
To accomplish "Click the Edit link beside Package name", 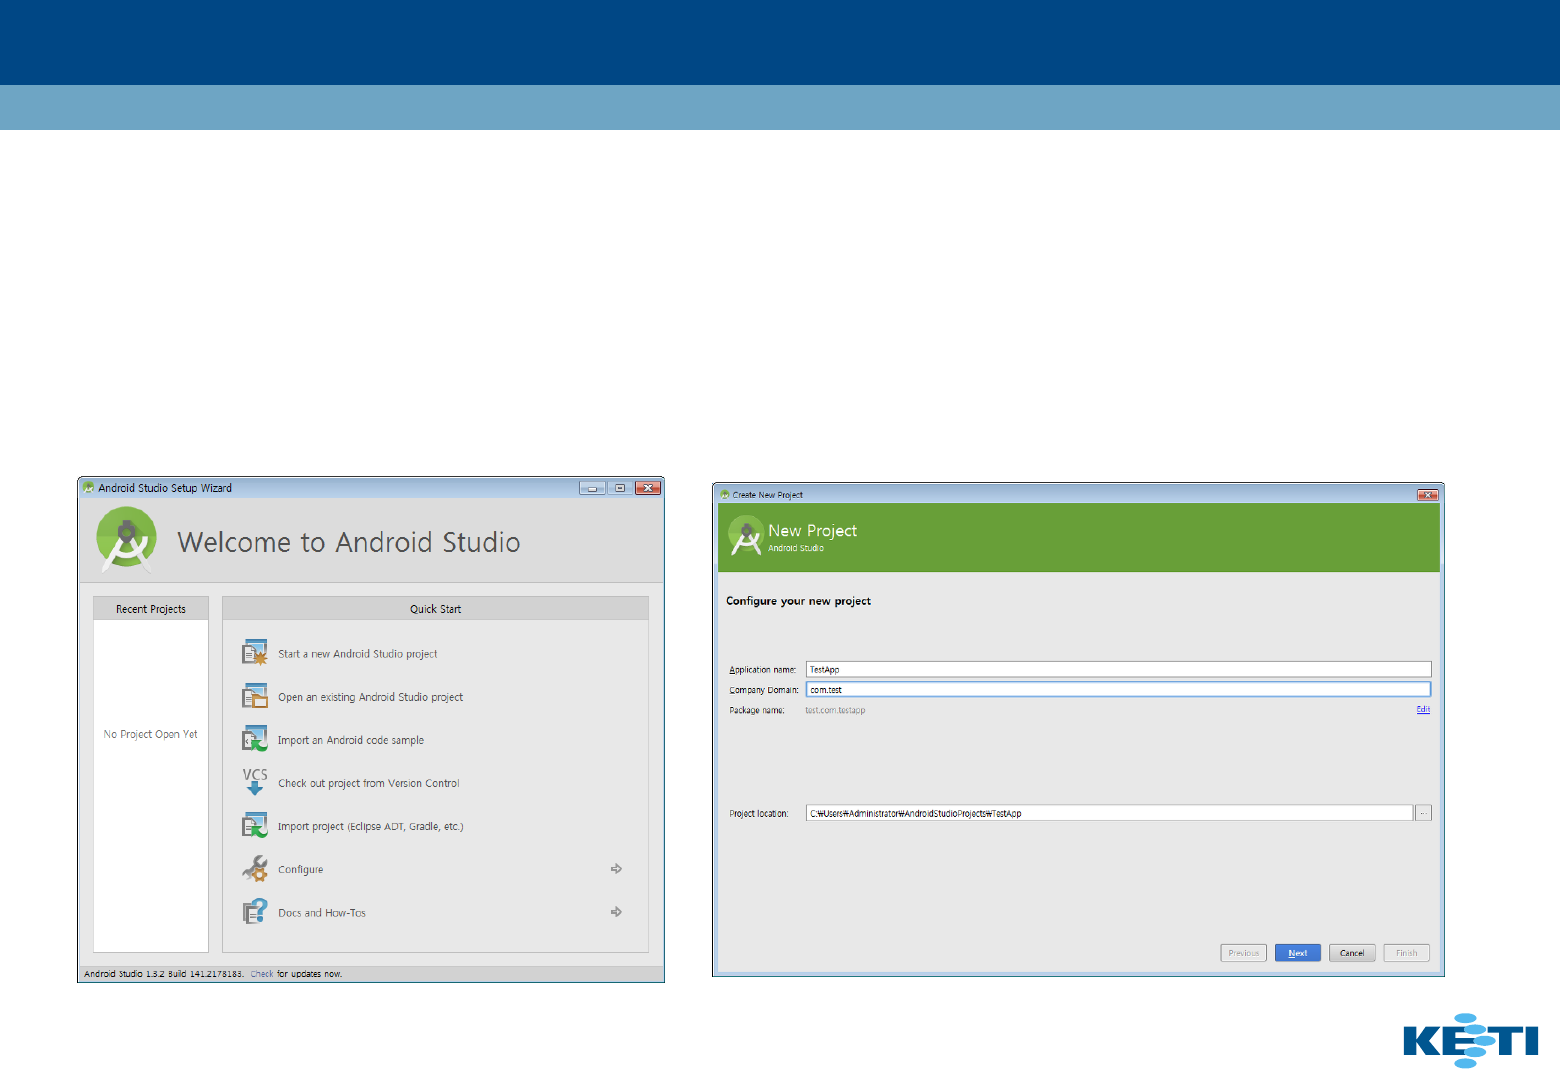I will click(1423, 710).
